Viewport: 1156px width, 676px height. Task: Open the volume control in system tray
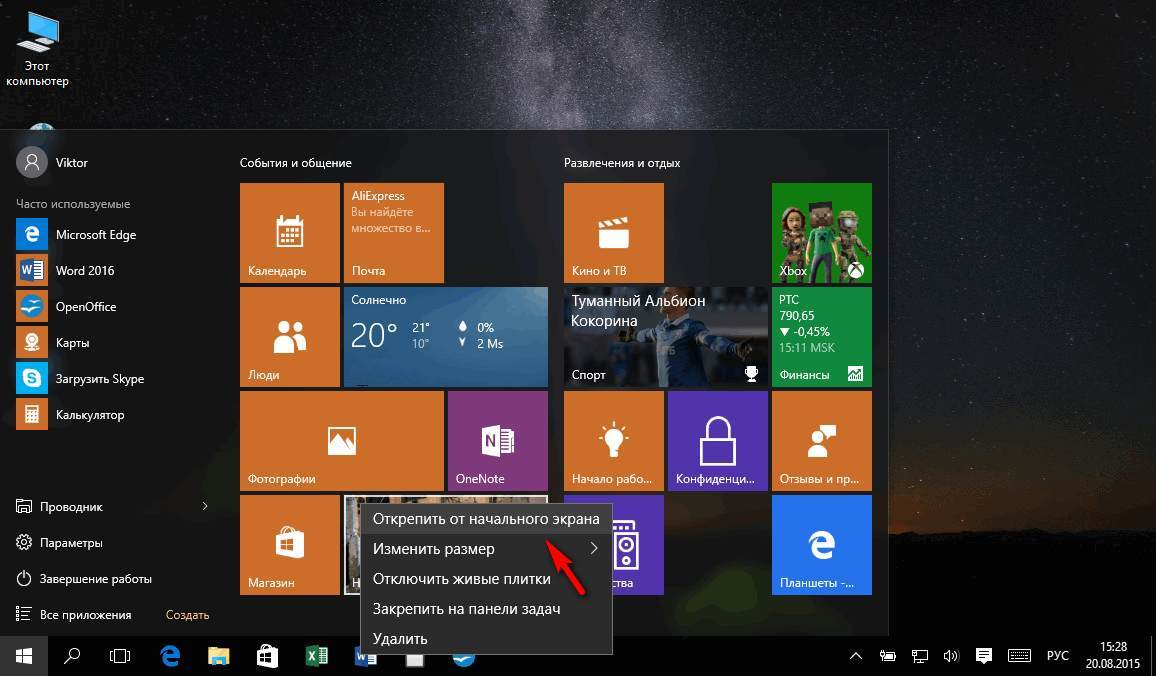click(950, 656)
